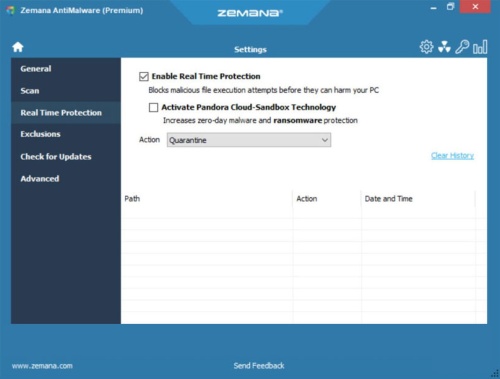This screenshot has height=379, width=500.
Task: Click the Zemana app logo in title bar
Action: point(10,10)
